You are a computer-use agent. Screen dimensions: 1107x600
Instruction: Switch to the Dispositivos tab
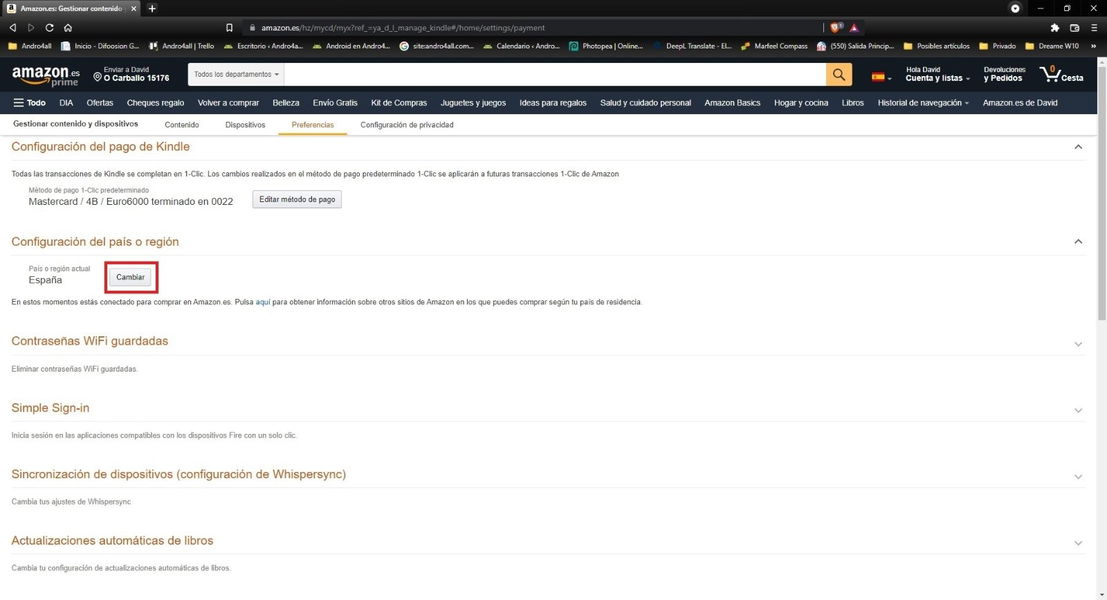tap(245, 125)
